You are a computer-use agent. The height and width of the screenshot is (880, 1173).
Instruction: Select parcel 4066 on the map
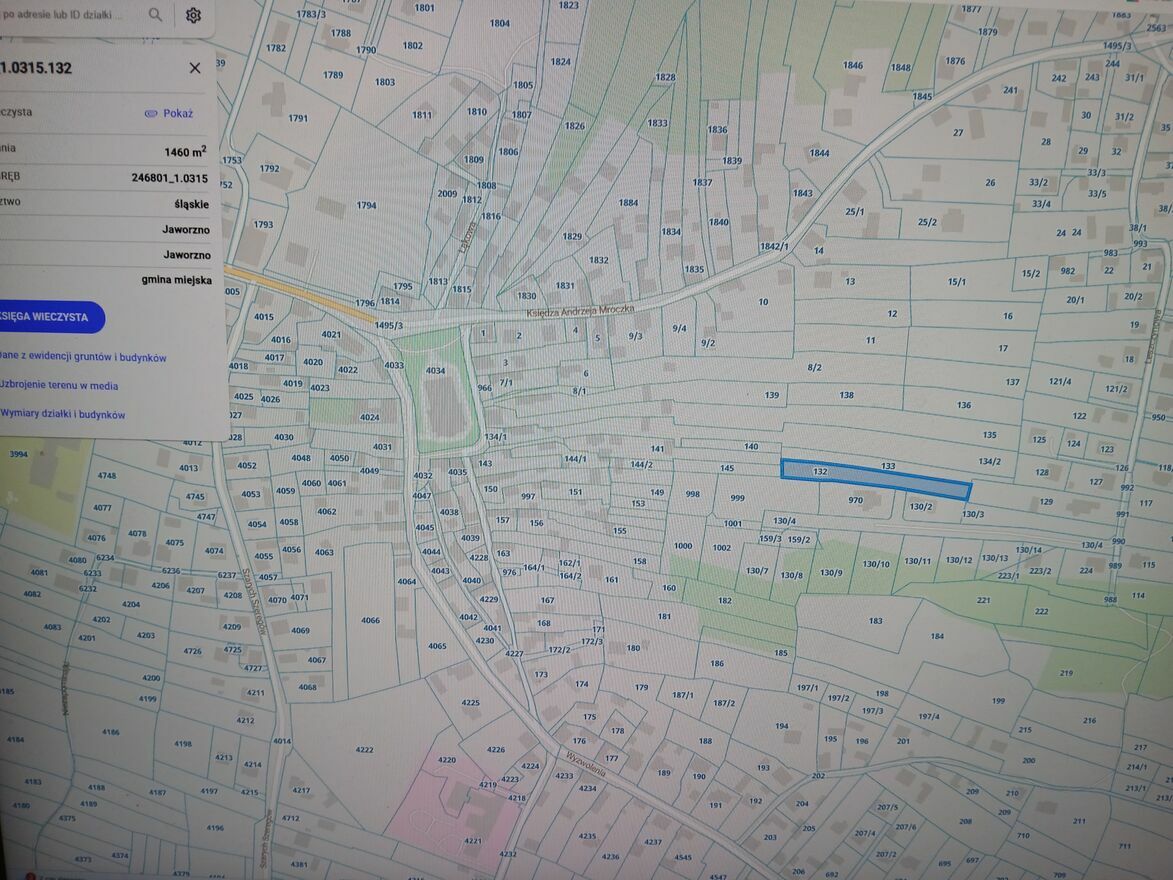370,620
